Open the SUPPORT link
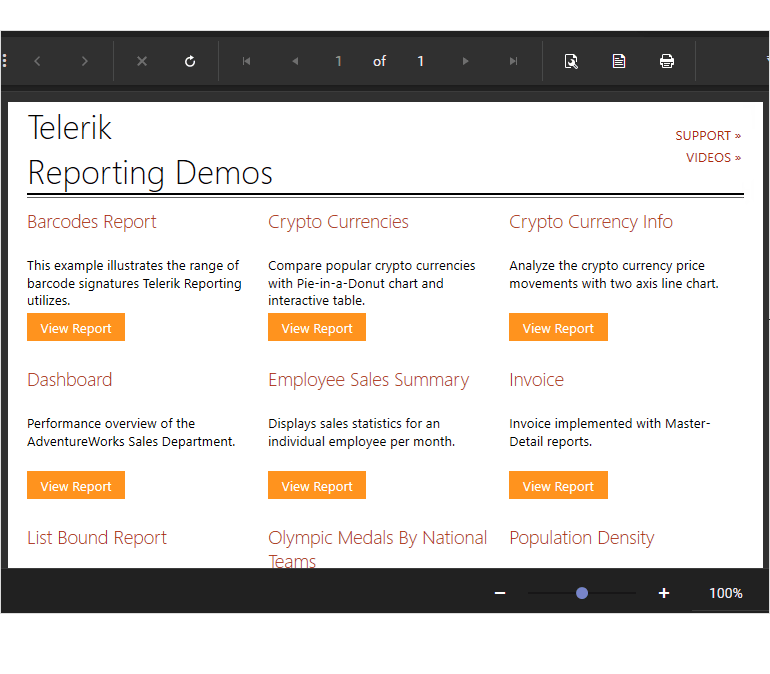Screen dimensions: 770x674 point(708,135)
